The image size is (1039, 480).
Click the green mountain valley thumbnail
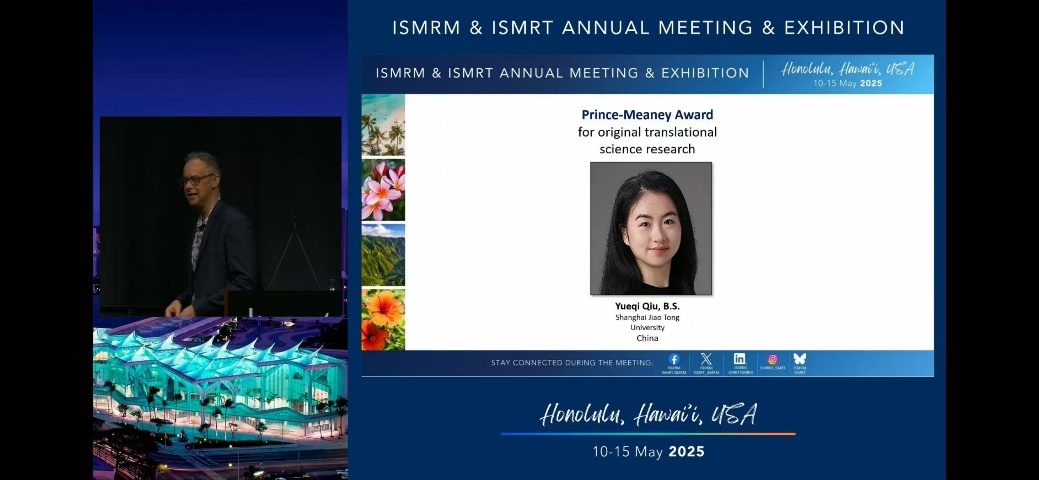[383, 254]
